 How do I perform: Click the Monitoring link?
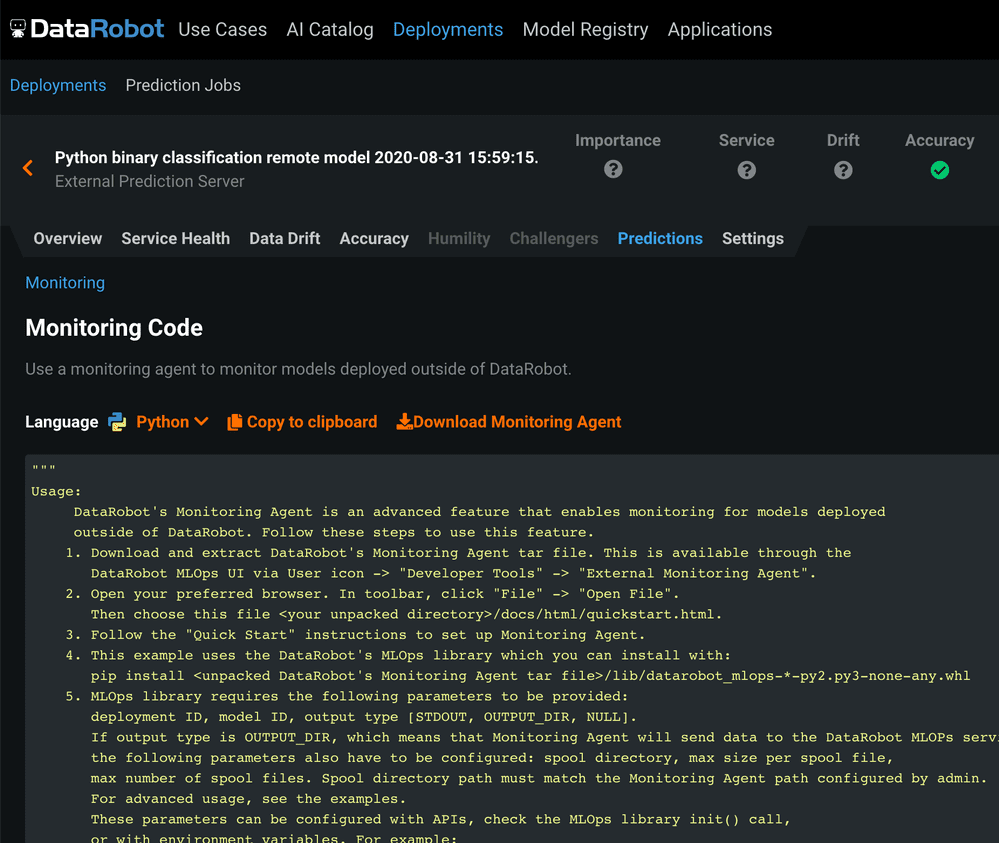tap(65, 283)
